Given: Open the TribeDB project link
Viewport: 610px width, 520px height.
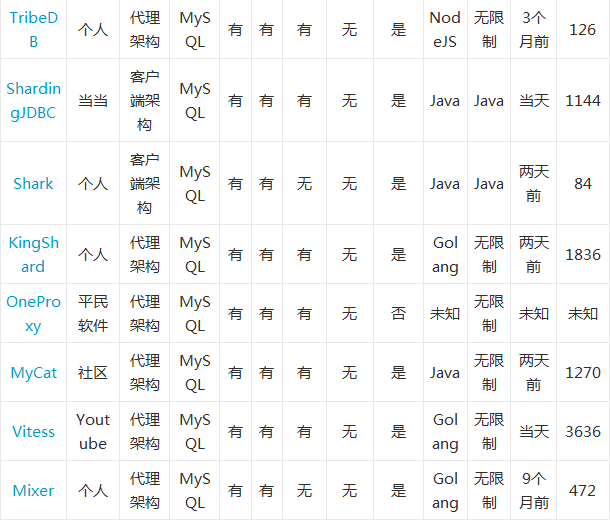Looking at the screenshot, I should 33,30.
